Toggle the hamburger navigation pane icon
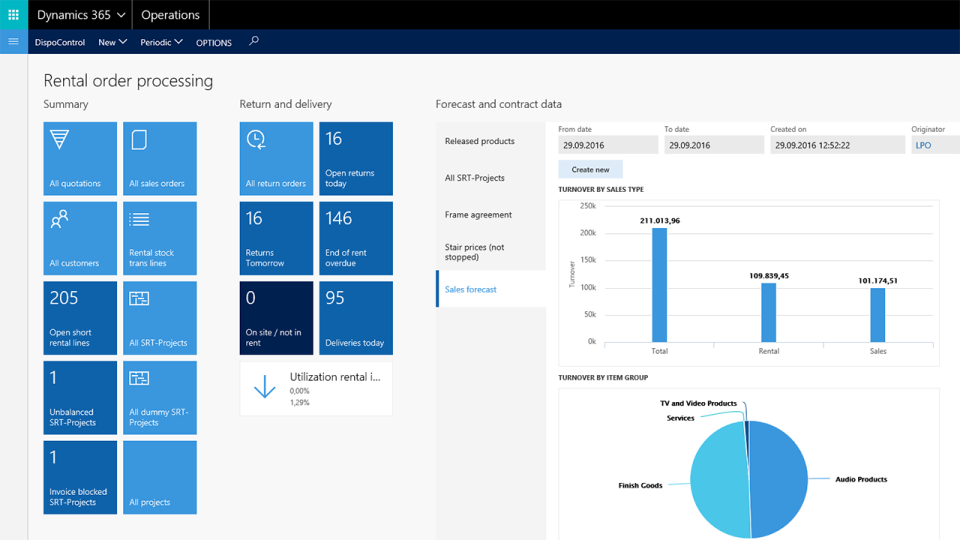This screenshot has height=540, width=960. pos(13,42)
